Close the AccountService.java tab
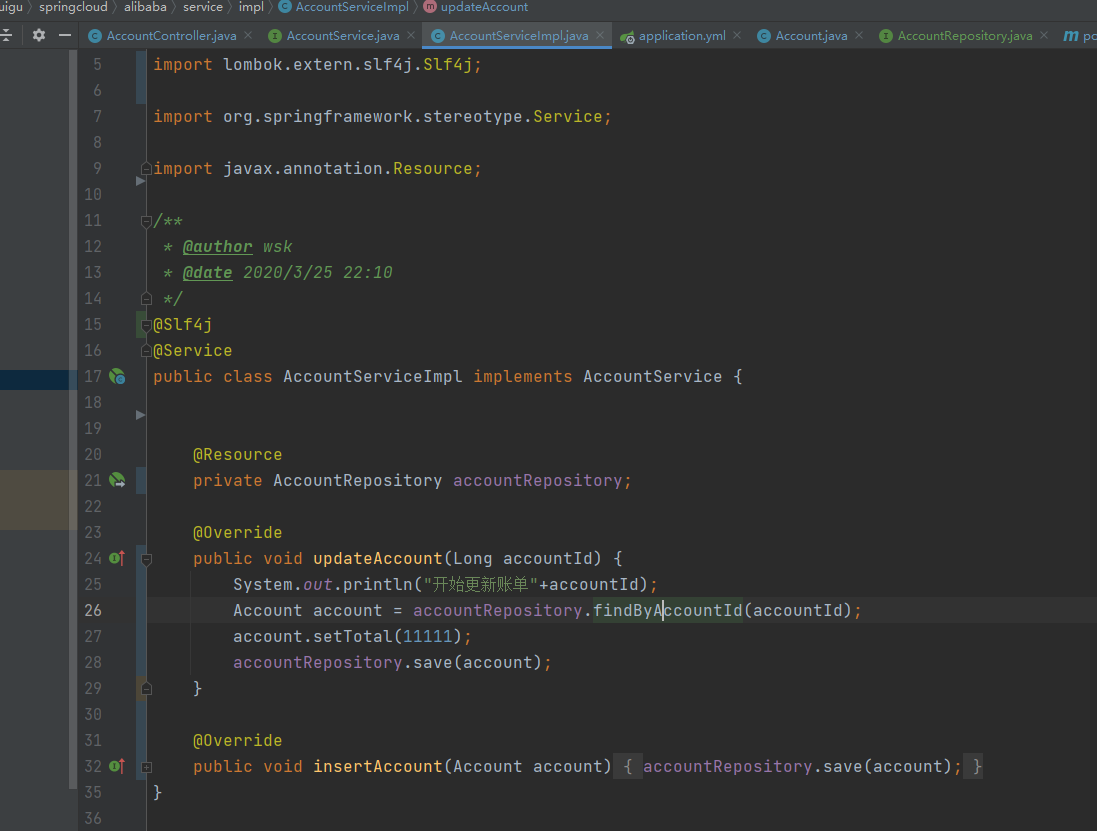Image resolution: width=1097 pixels, height=831 pixels. click(x=411, y=35)
